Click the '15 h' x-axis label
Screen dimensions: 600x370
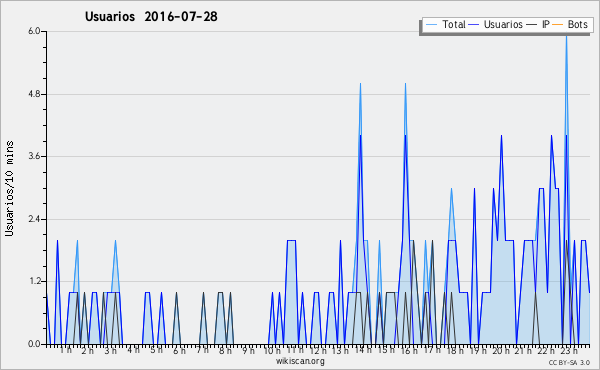(x=386, y=350)
